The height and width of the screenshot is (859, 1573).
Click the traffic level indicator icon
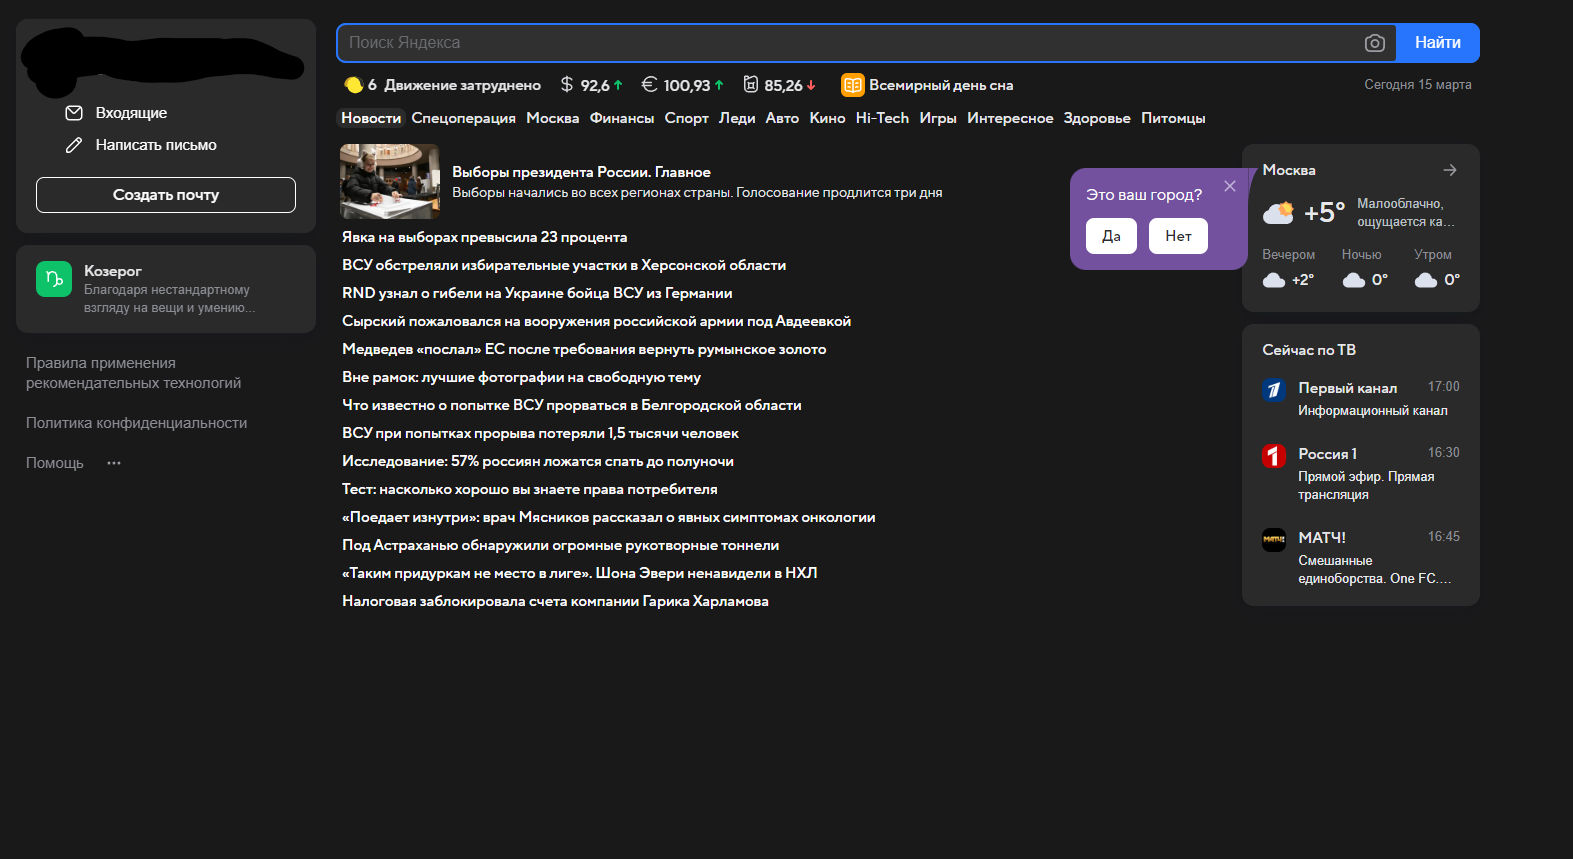coord(353,85)
